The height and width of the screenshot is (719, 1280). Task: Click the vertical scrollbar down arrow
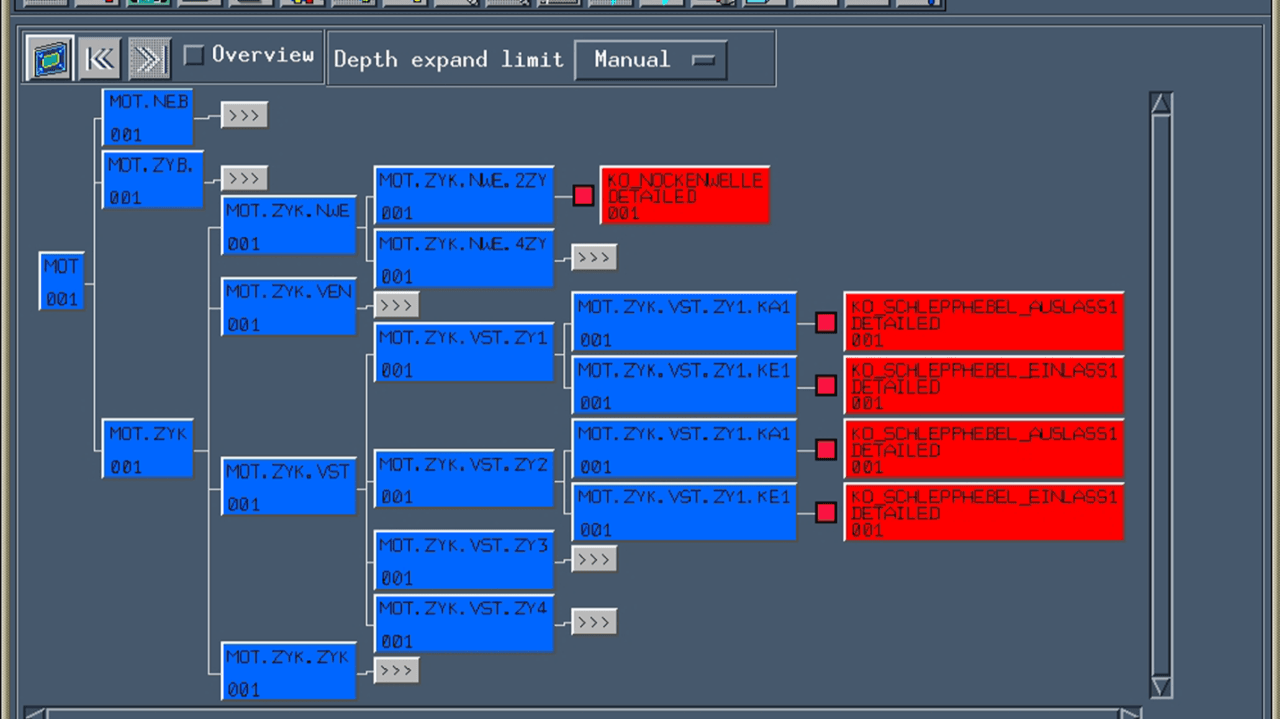[1161, 686]
